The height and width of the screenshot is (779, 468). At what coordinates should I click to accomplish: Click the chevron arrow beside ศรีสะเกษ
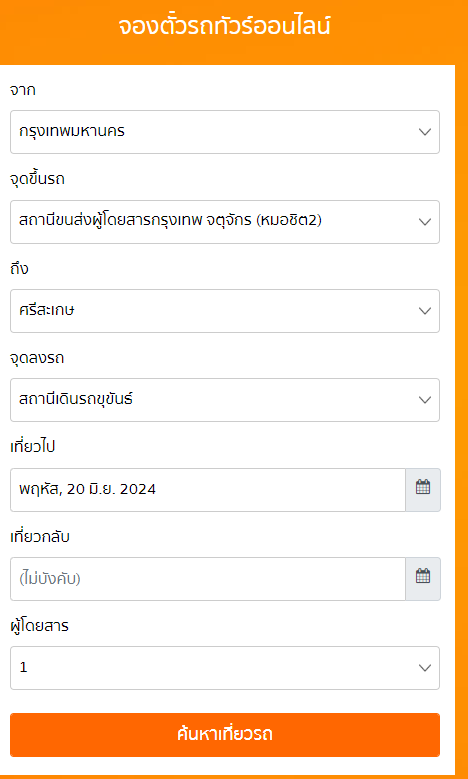tap(425, 311)
